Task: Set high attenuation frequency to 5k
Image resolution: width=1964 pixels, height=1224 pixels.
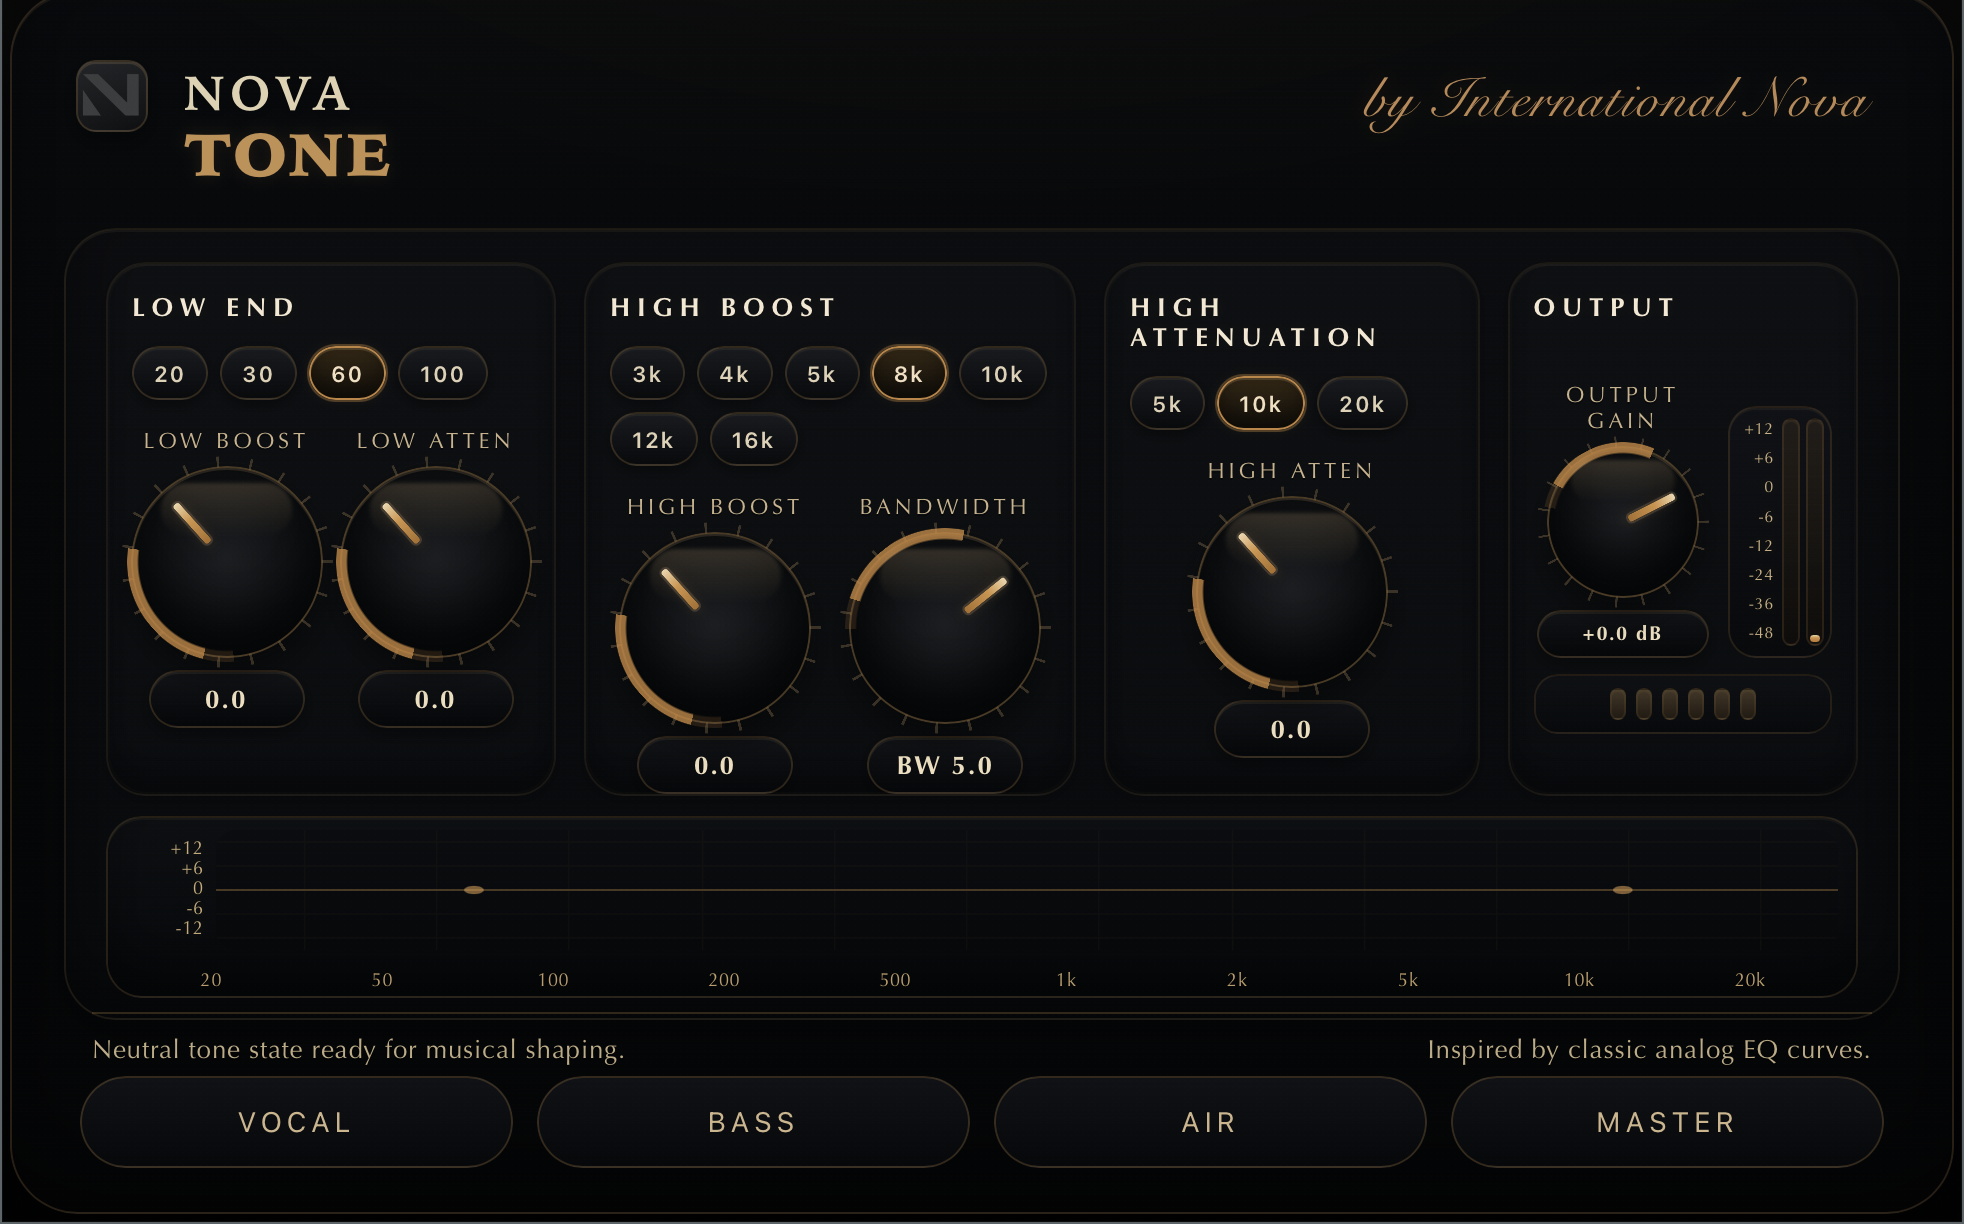Action: pos(1167,404)
